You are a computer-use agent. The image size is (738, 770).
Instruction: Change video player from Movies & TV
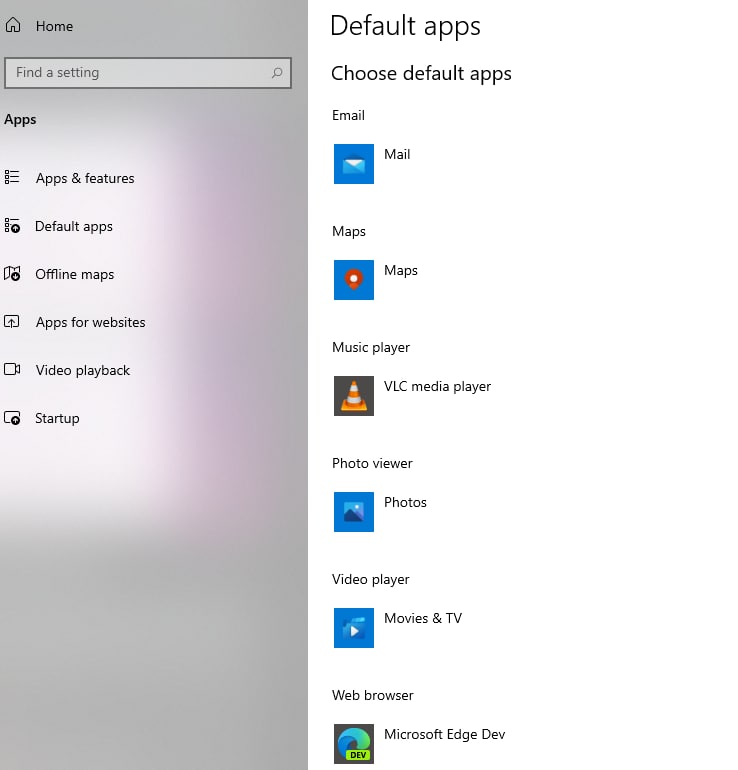(423, 618)
